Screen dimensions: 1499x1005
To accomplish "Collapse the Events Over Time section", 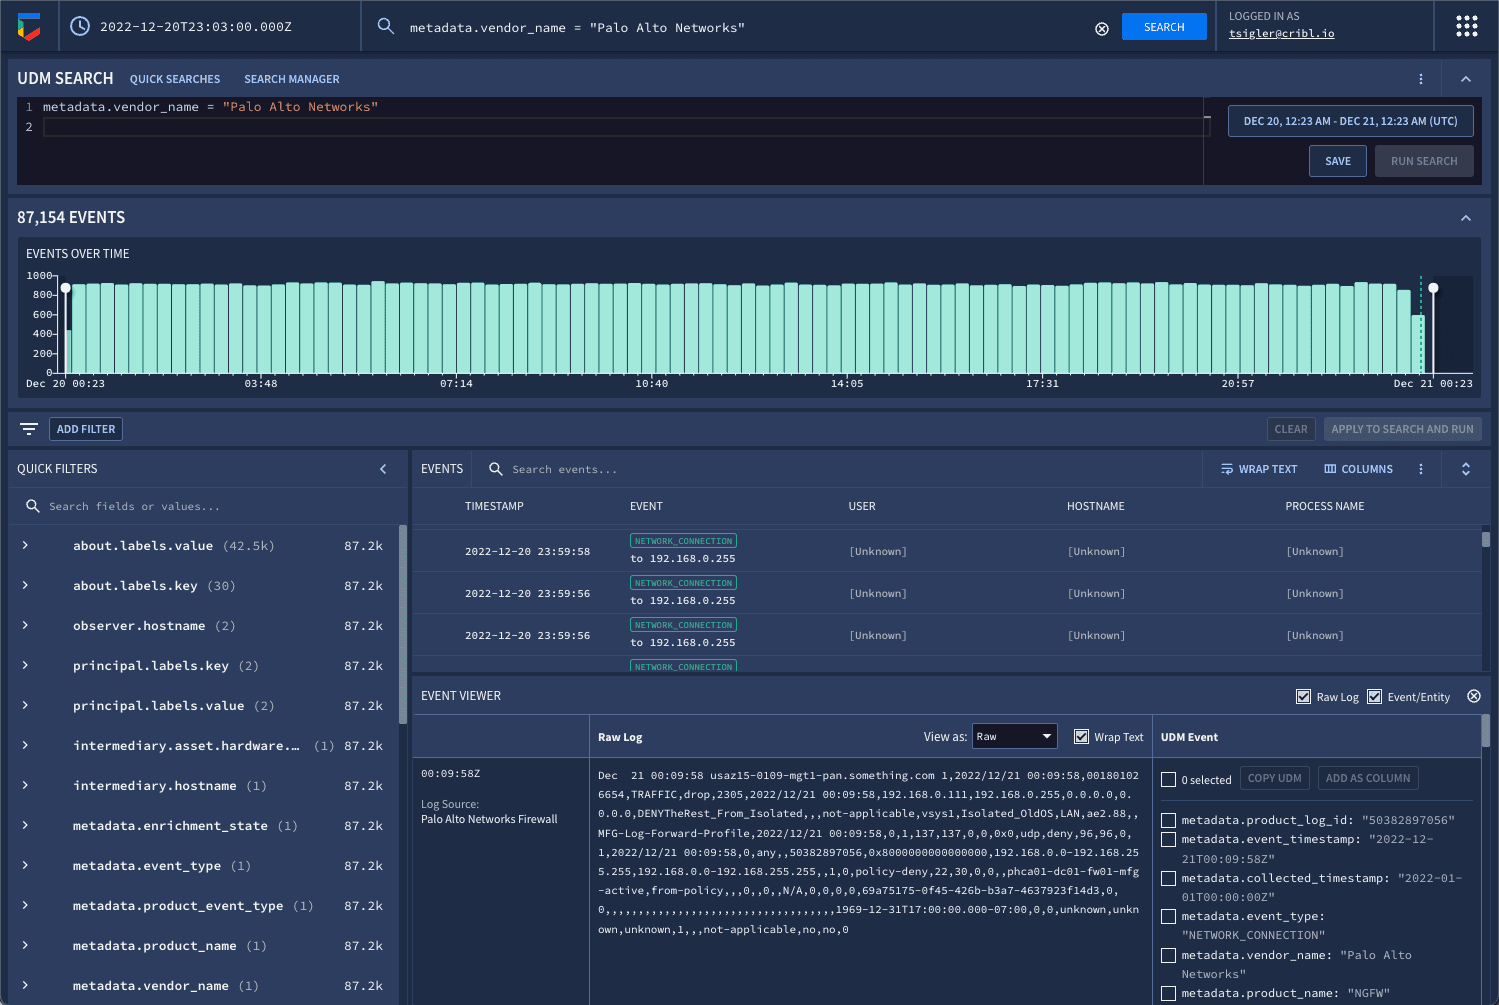I will coord(1465,218).
